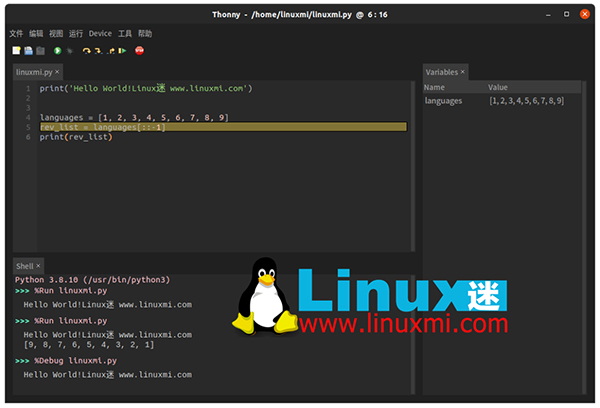Create a new file with toolbar icon

16,51
